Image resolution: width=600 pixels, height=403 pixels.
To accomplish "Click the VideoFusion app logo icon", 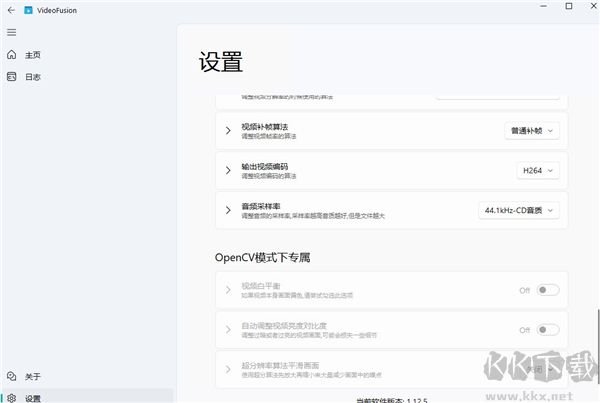I will point(28,10).
